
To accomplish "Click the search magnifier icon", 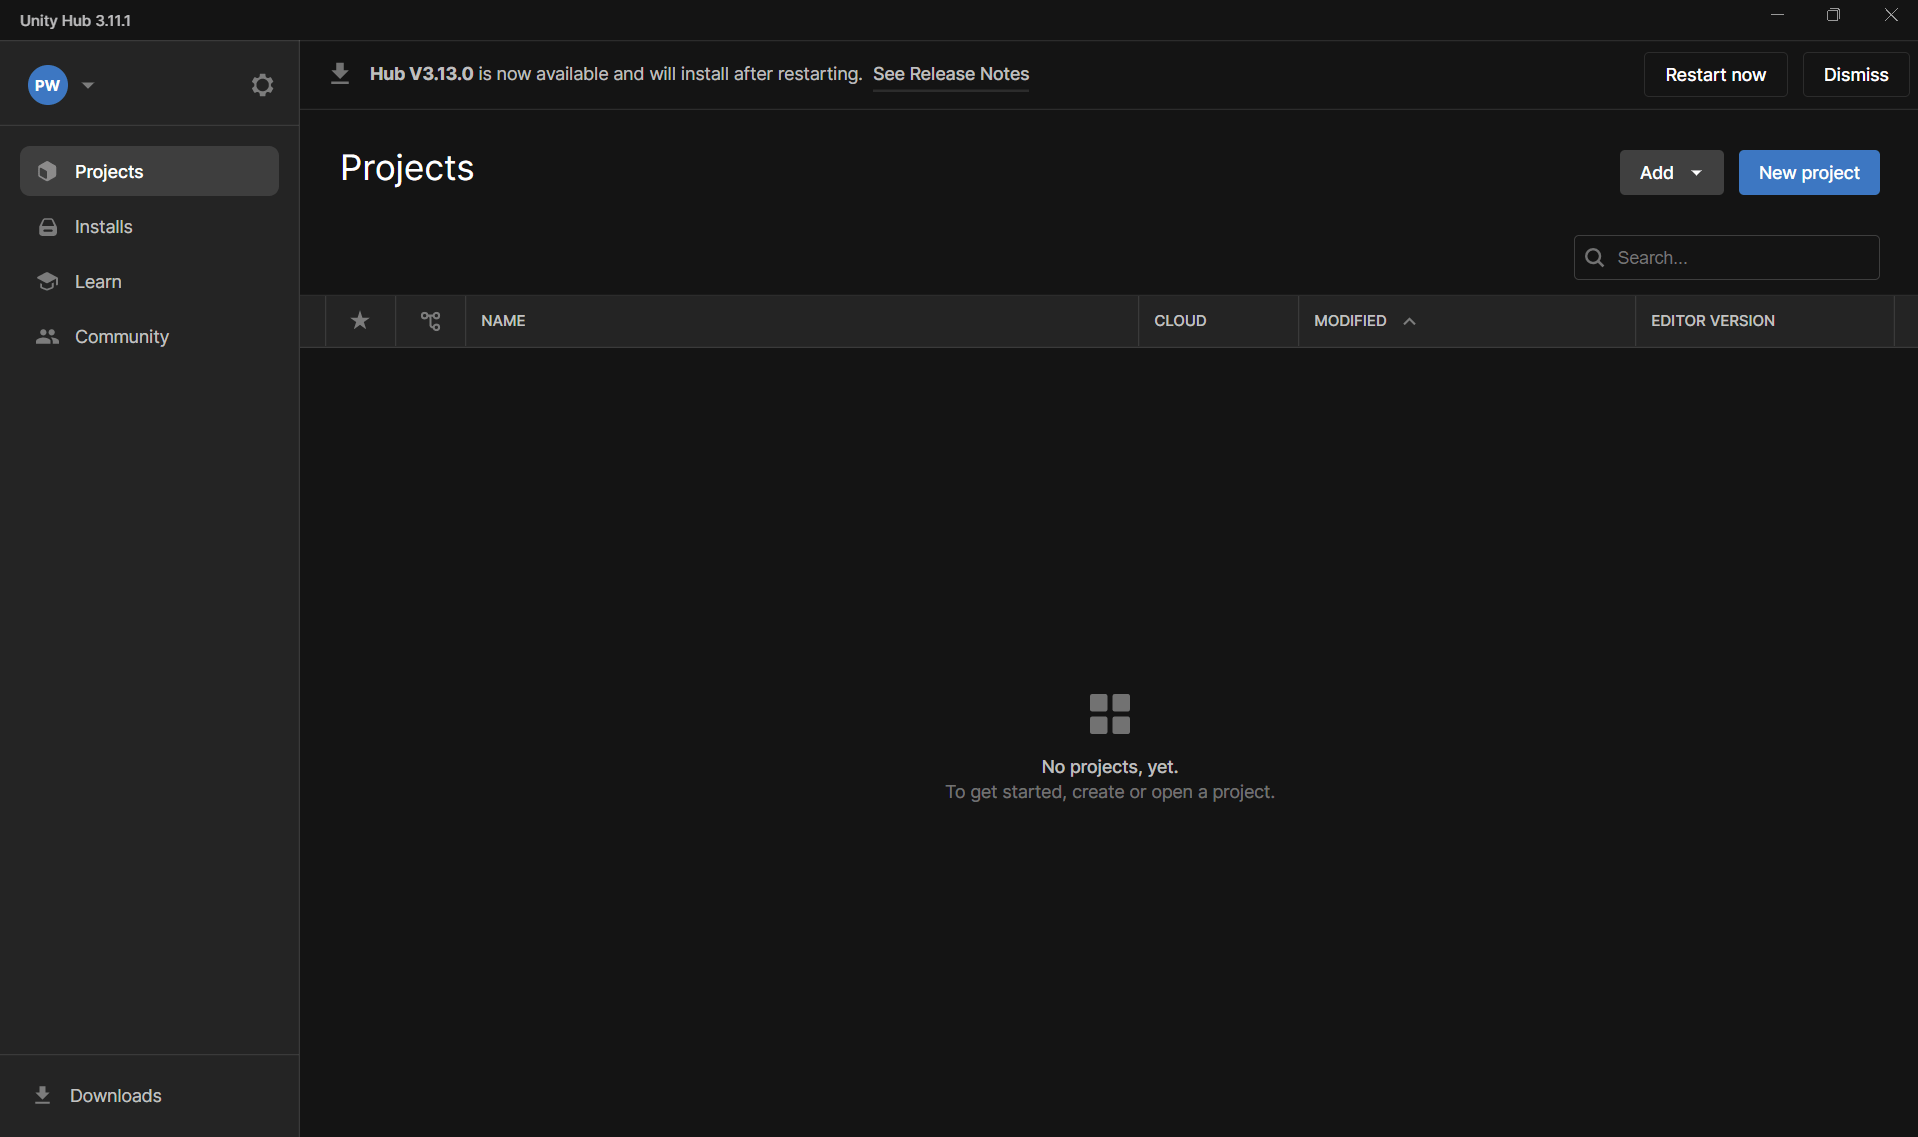I will point(1595,257).
